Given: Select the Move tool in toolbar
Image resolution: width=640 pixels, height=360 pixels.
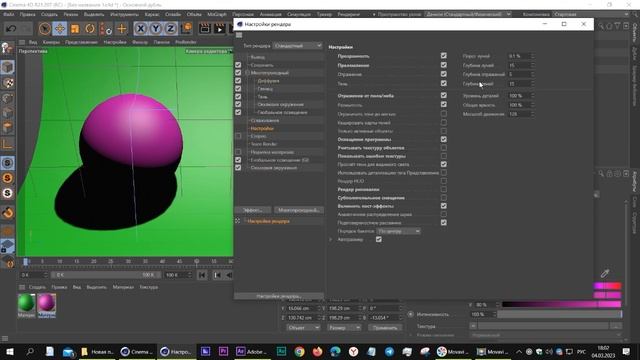Looking at the screenshot, I should [60, 29].
